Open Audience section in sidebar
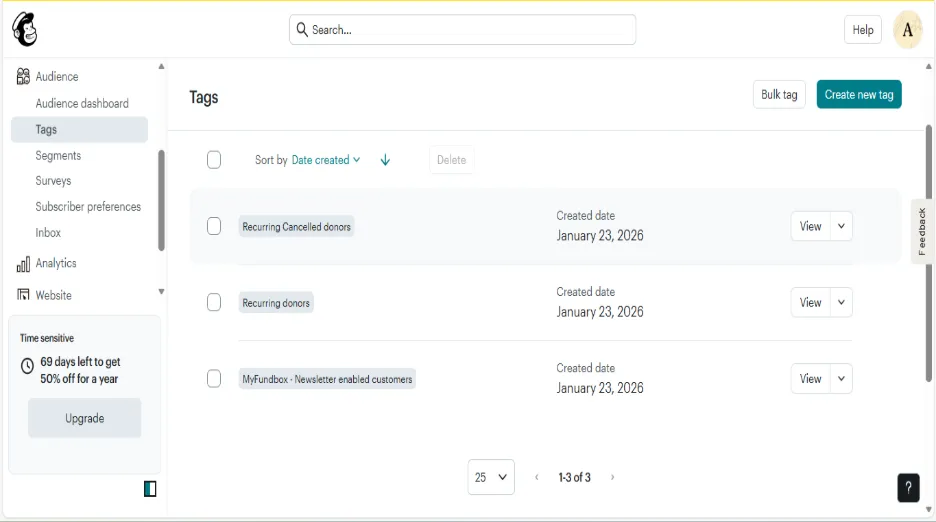The height and width of the screenshot is (522, 936). pyautogui.click(x=57, y=76)
